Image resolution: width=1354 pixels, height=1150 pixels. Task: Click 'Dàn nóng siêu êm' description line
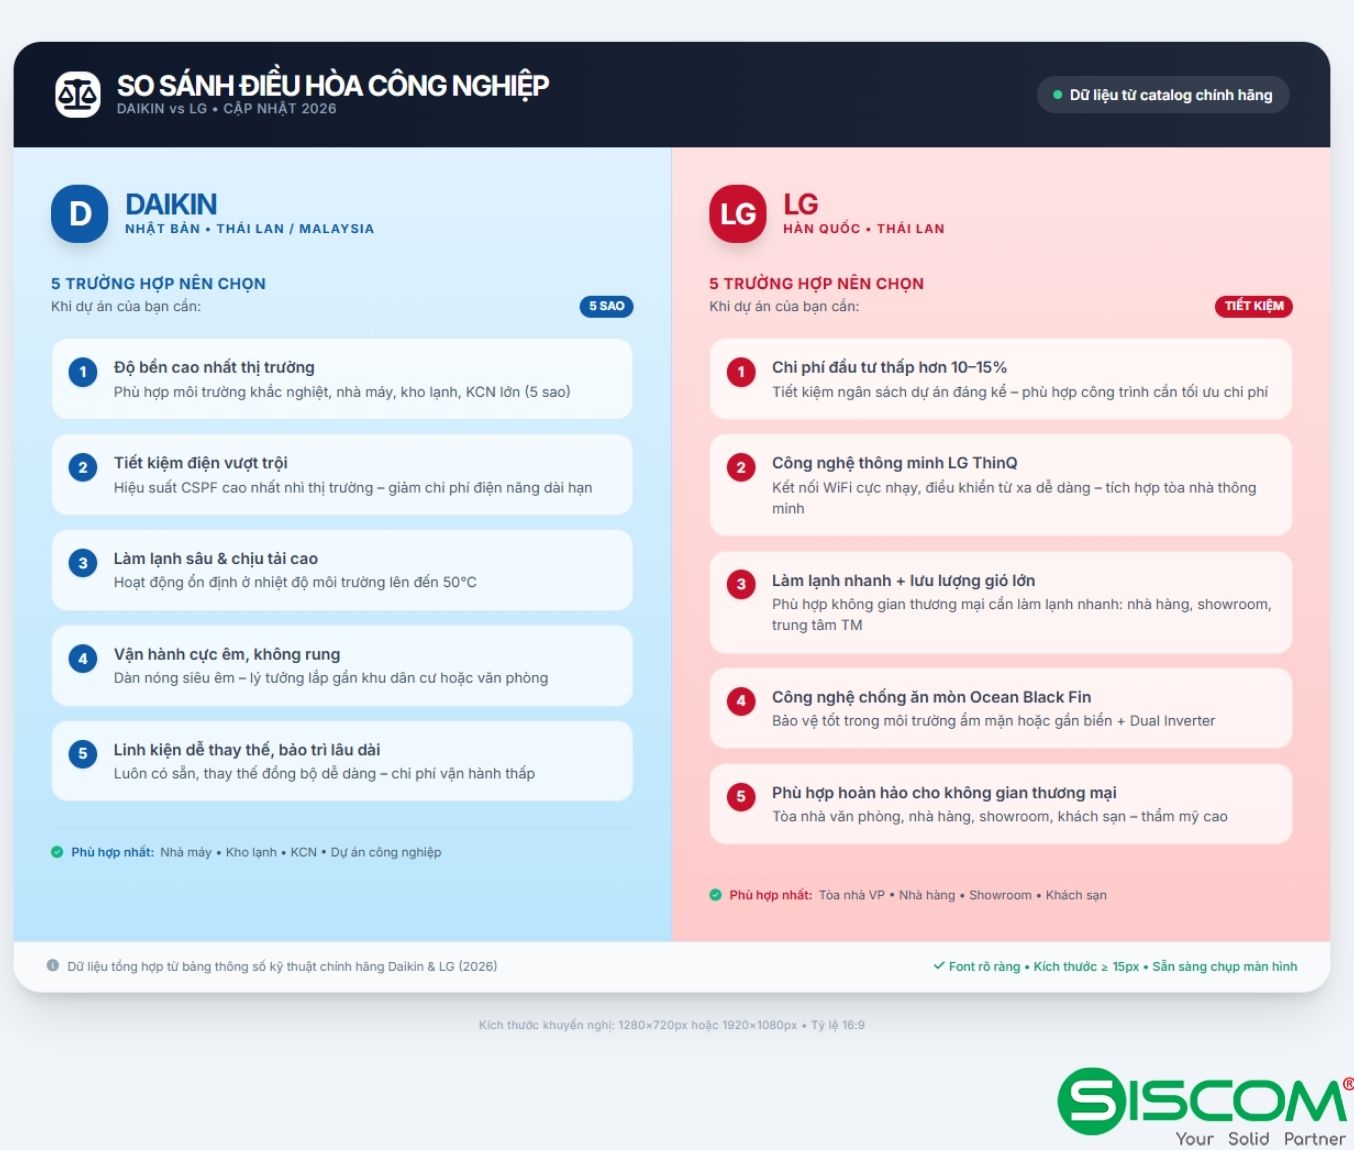coord(331,678)
